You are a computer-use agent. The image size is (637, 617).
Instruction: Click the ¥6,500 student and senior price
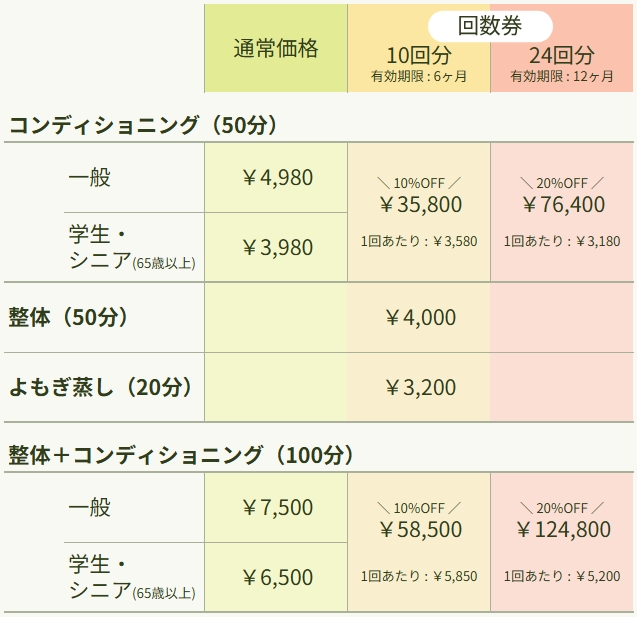(x=276, y=577)
